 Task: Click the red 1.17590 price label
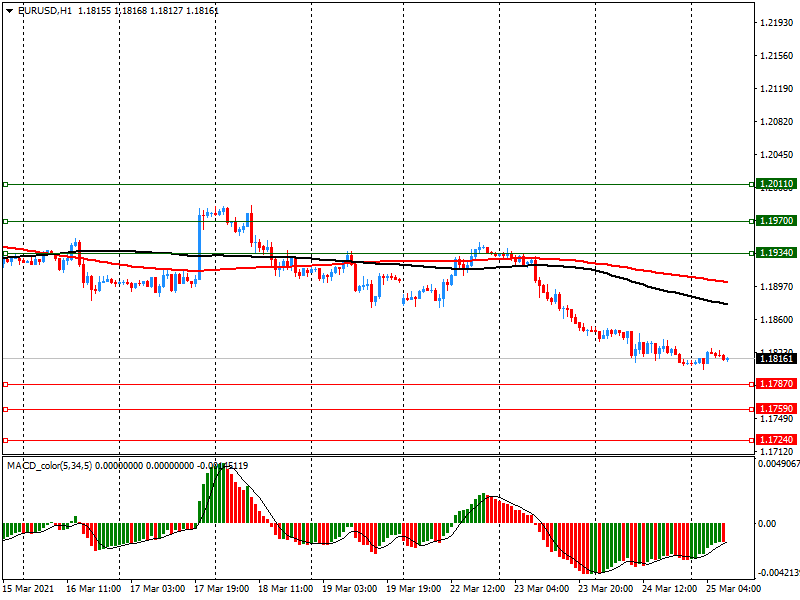pos(776,409)
